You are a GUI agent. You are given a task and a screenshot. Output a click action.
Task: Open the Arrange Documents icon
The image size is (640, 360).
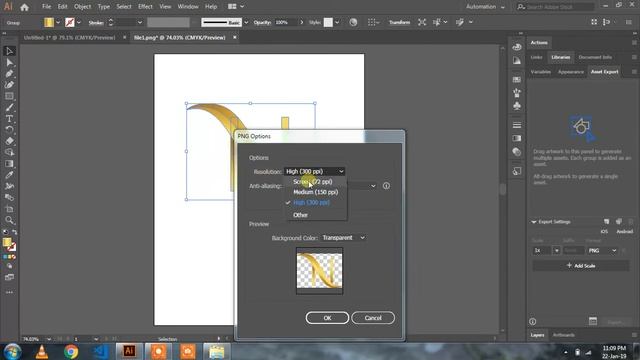[236, 7]
